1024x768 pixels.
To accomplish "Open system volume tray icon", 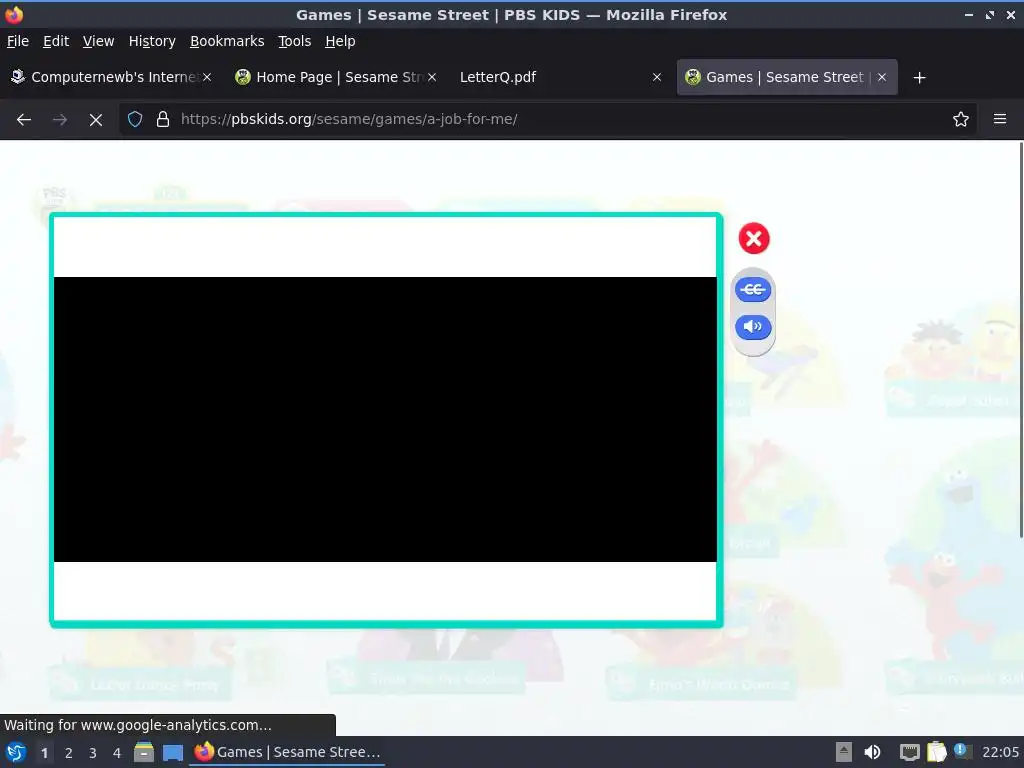I will (872, 752).
